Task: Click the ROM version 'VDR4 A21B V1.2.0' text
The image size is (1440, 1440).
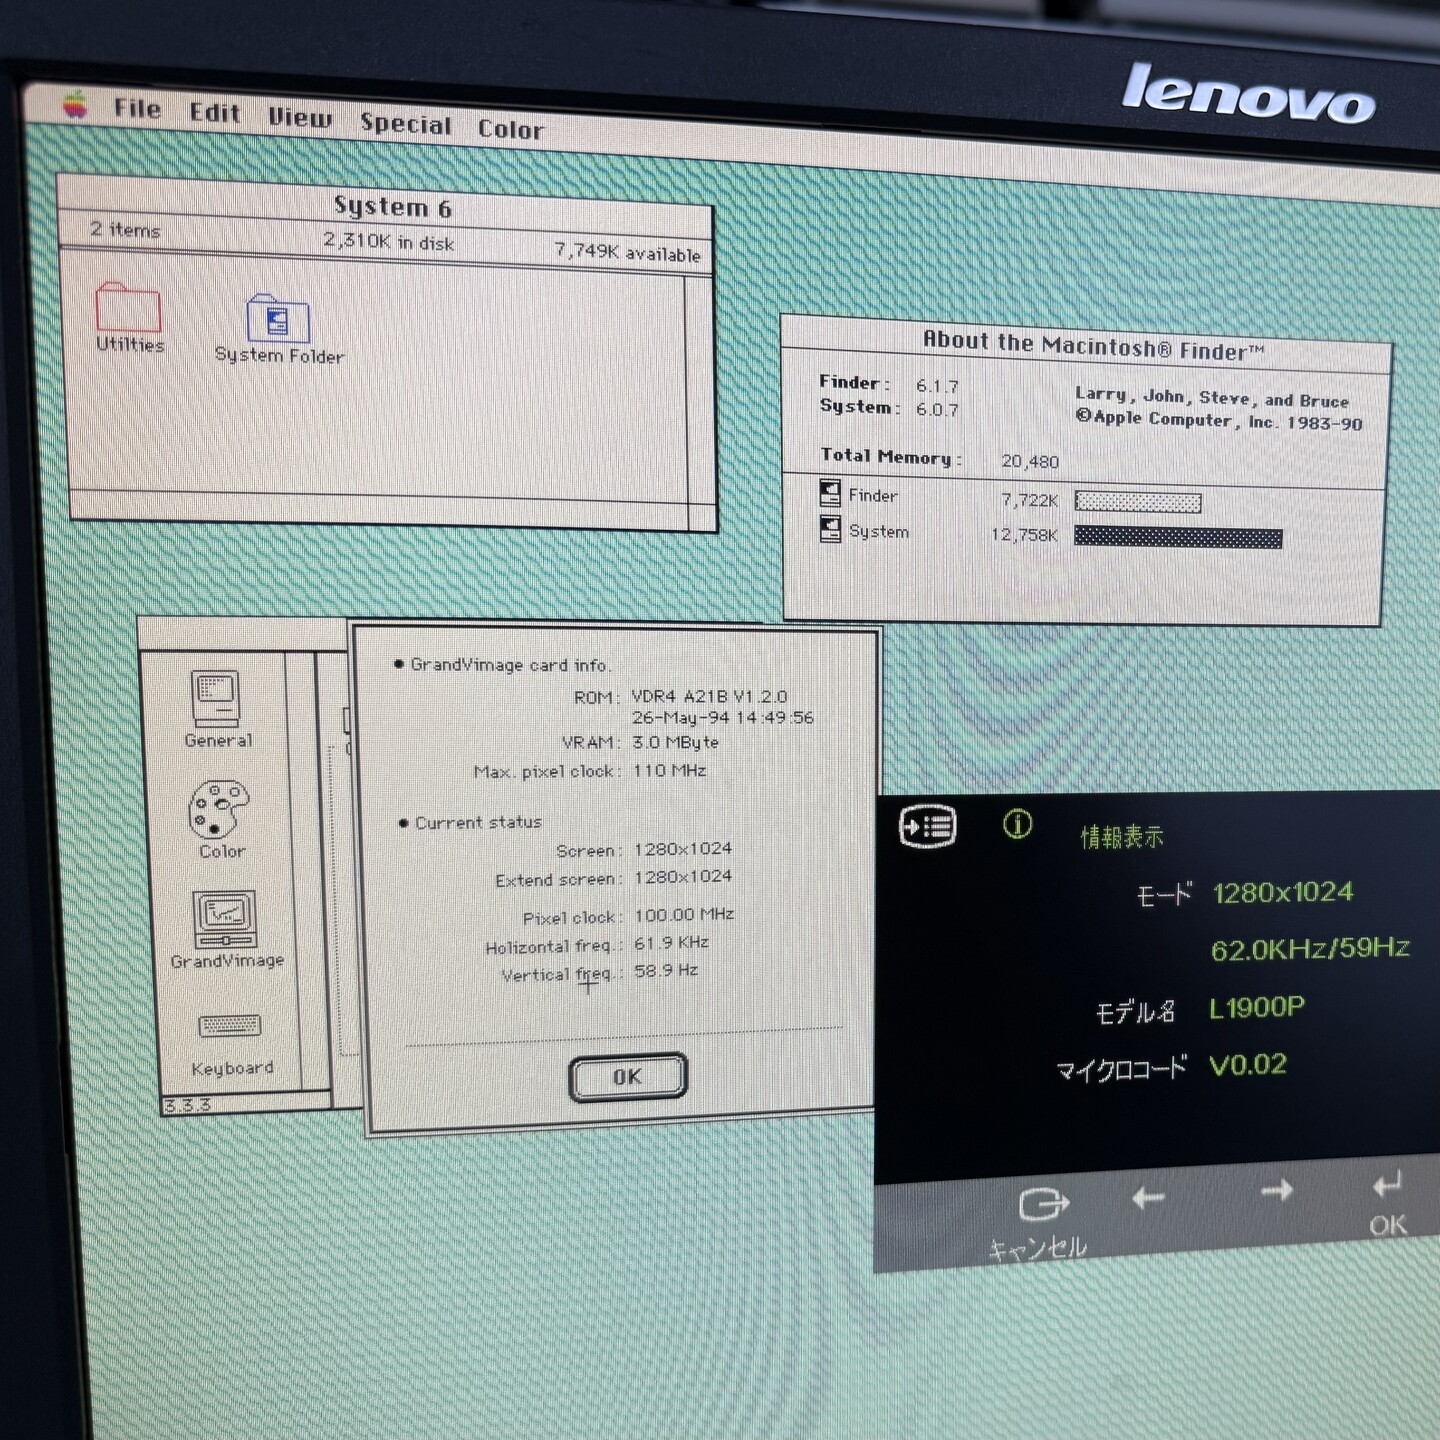Action: (709, 696)
